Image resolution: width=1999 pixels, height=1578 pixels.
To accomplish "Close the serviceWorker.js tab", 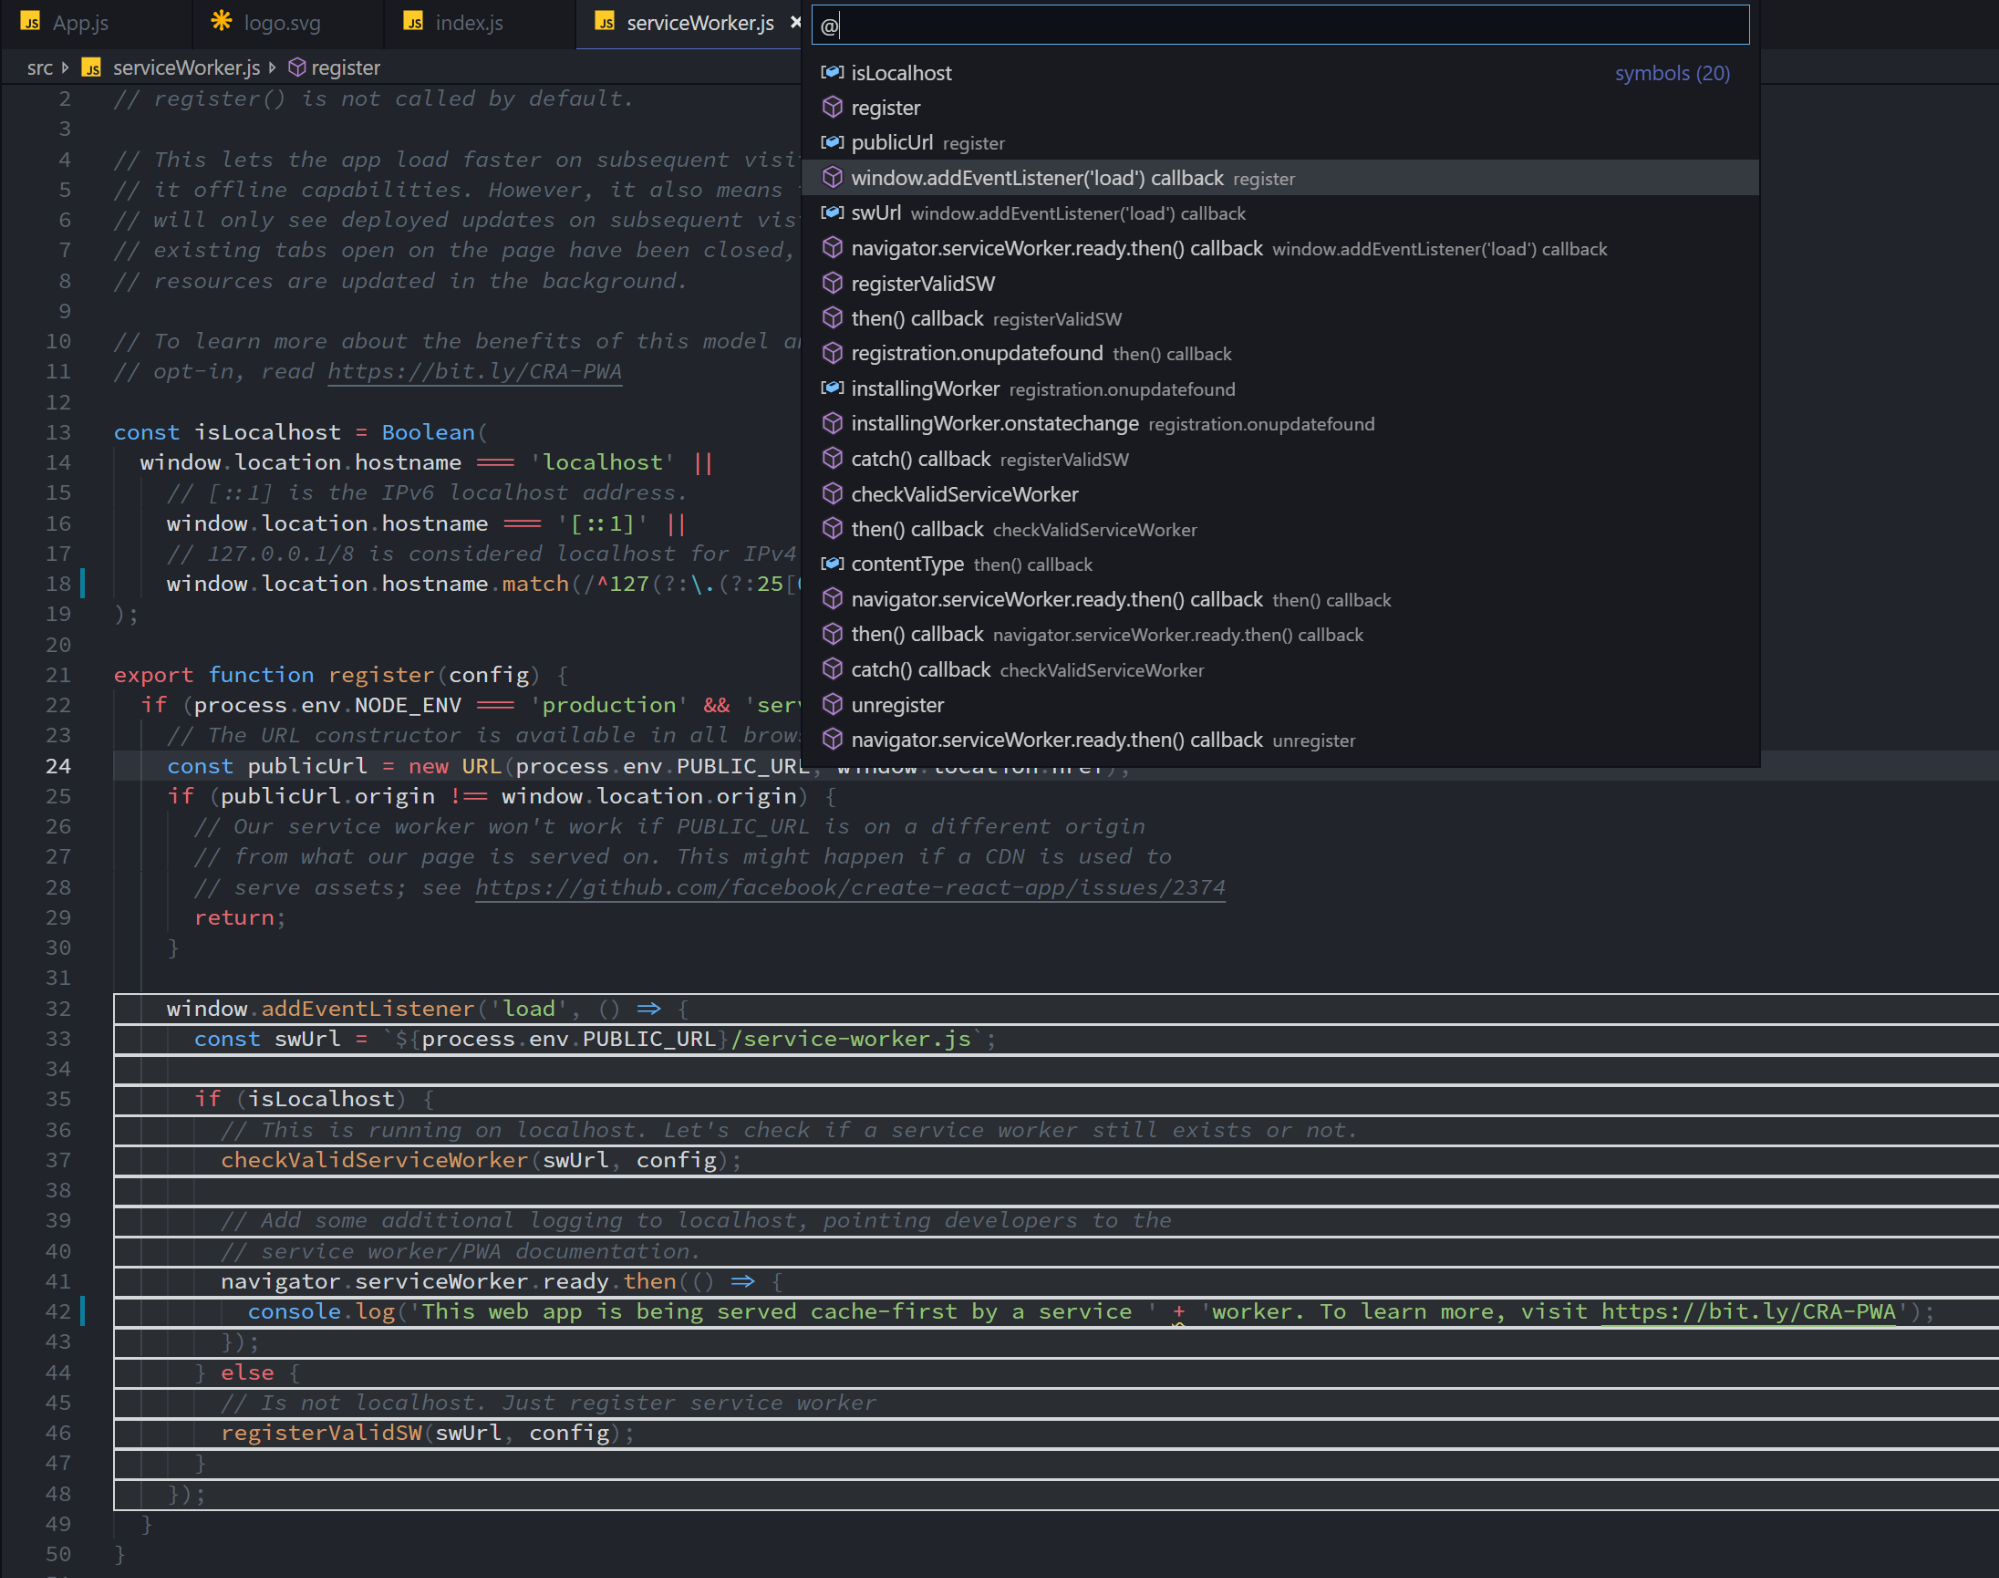I will 796,22.
